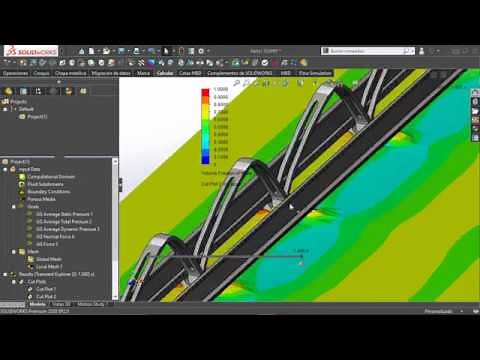The height and width of the screenshot is (360, 480).
Task: Click the SolidWorks logo menu
Action: (32, 51)
